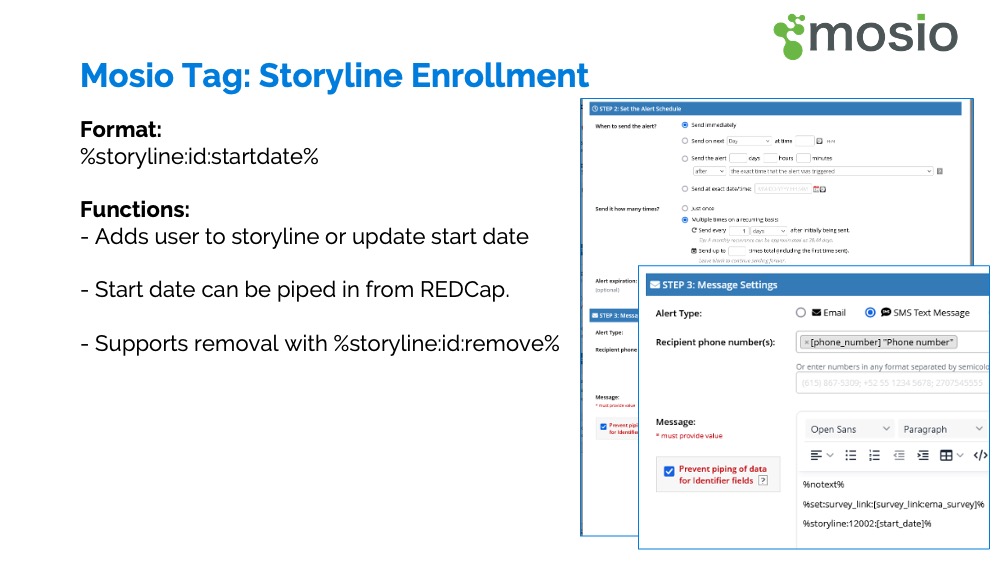1000x563 pixels.
Task: Click the 'Supports removal with' line
Action: [x=320, y=344]
